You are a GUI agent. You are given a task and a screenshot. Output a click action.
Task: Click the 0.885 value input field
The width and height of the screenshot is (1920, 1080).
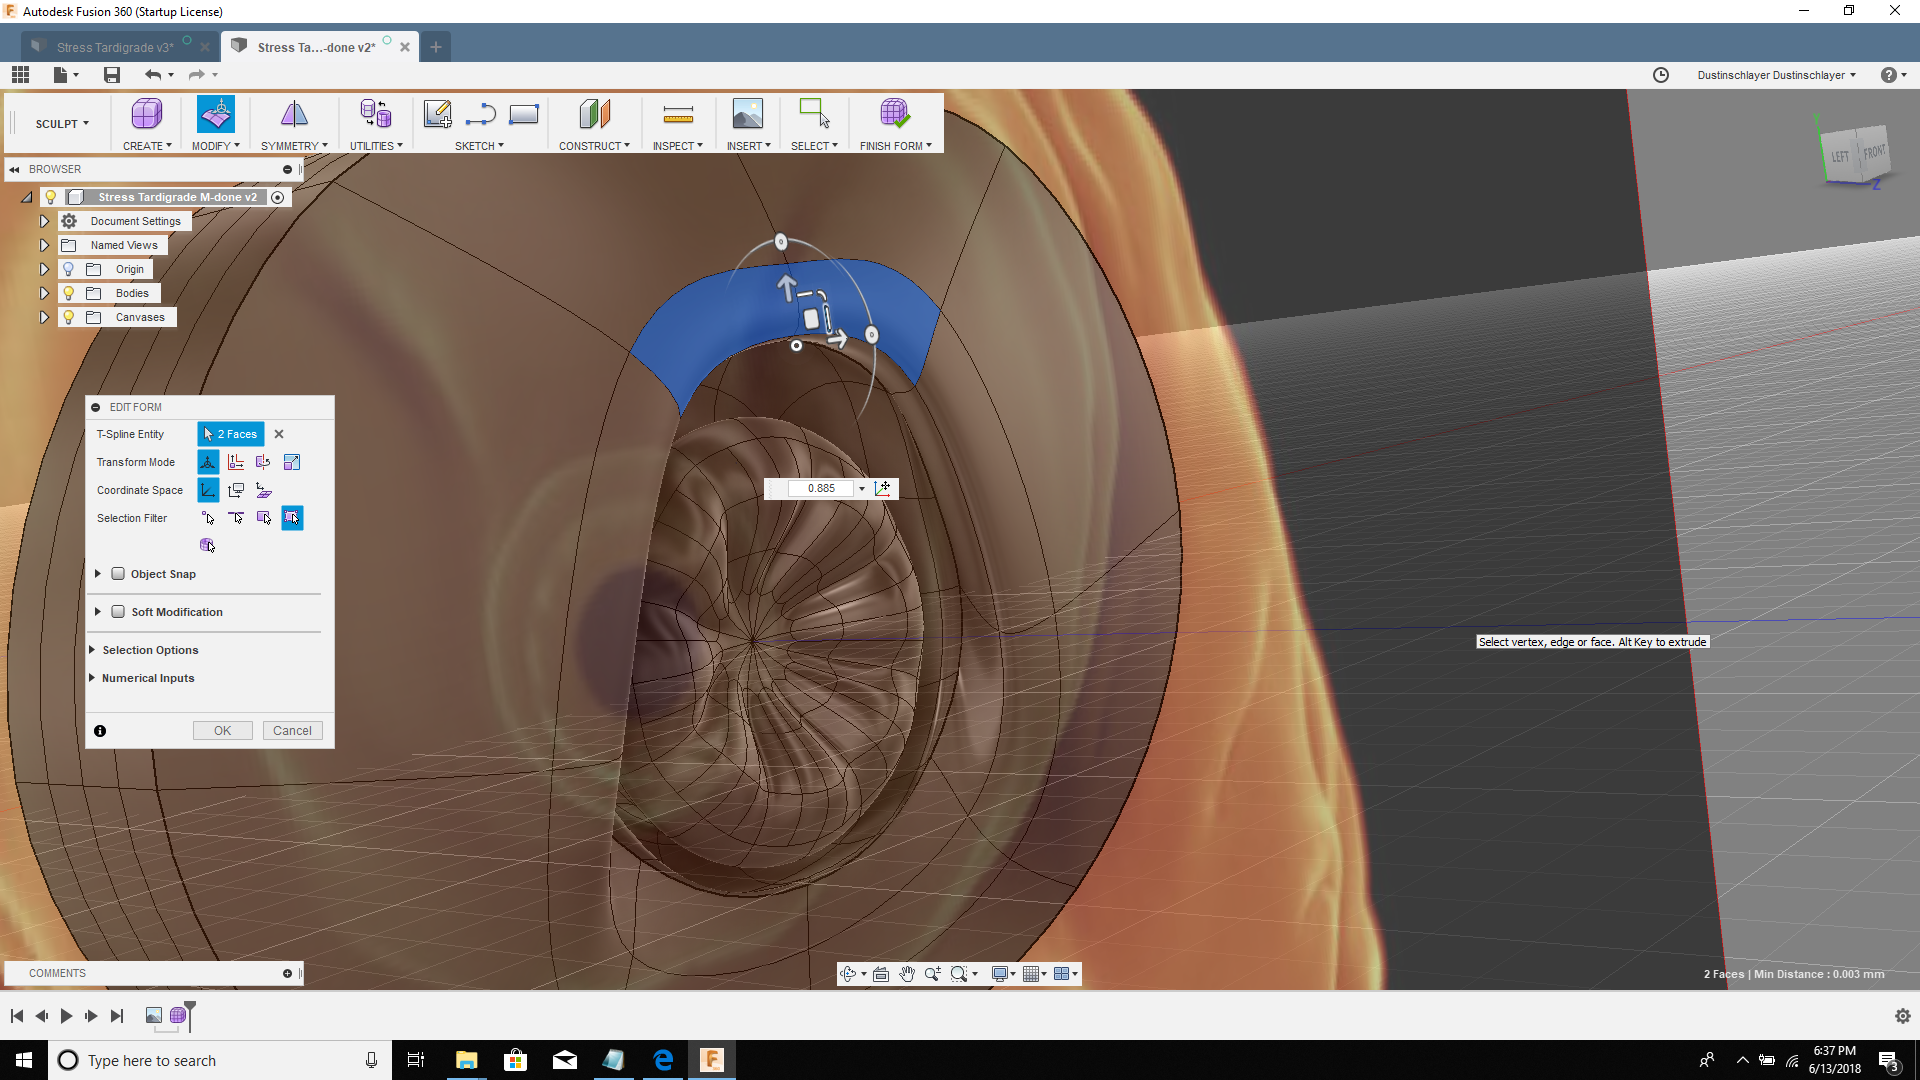click(x=821, y=489)
